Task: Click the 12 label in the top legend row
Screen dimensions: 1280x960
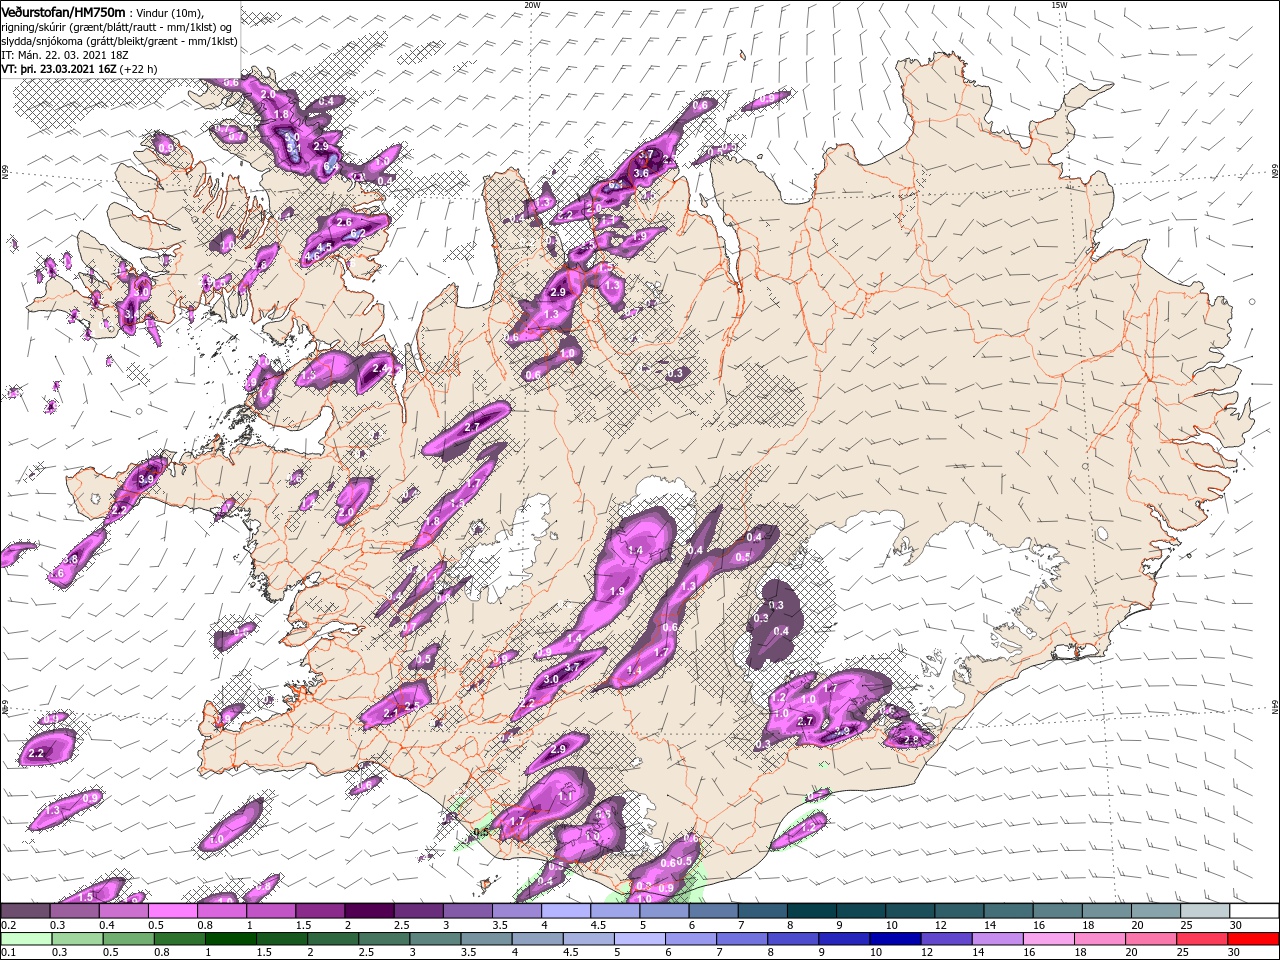Action: pos(940,925)
